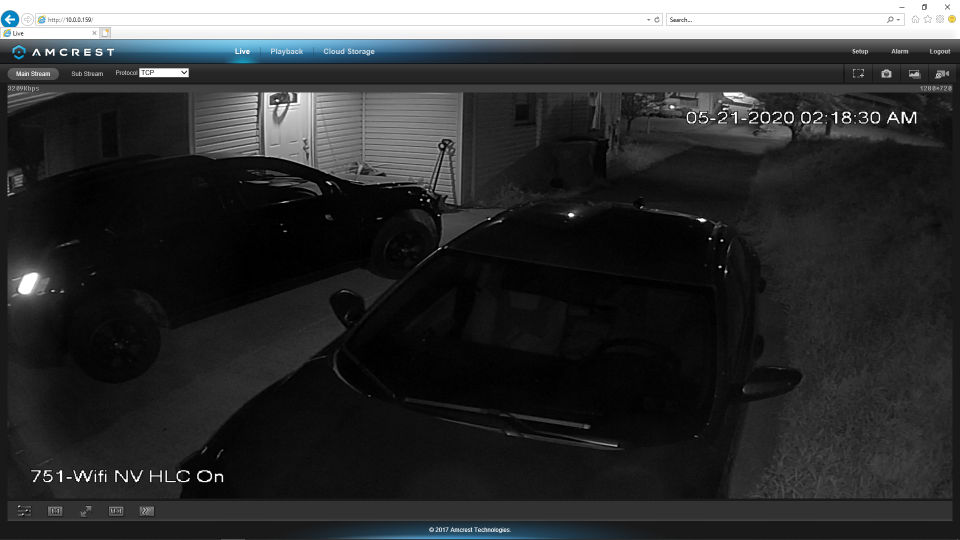Click the browser forward arrow
Screen dimensions: 960x540
click(x=28, y=20)
